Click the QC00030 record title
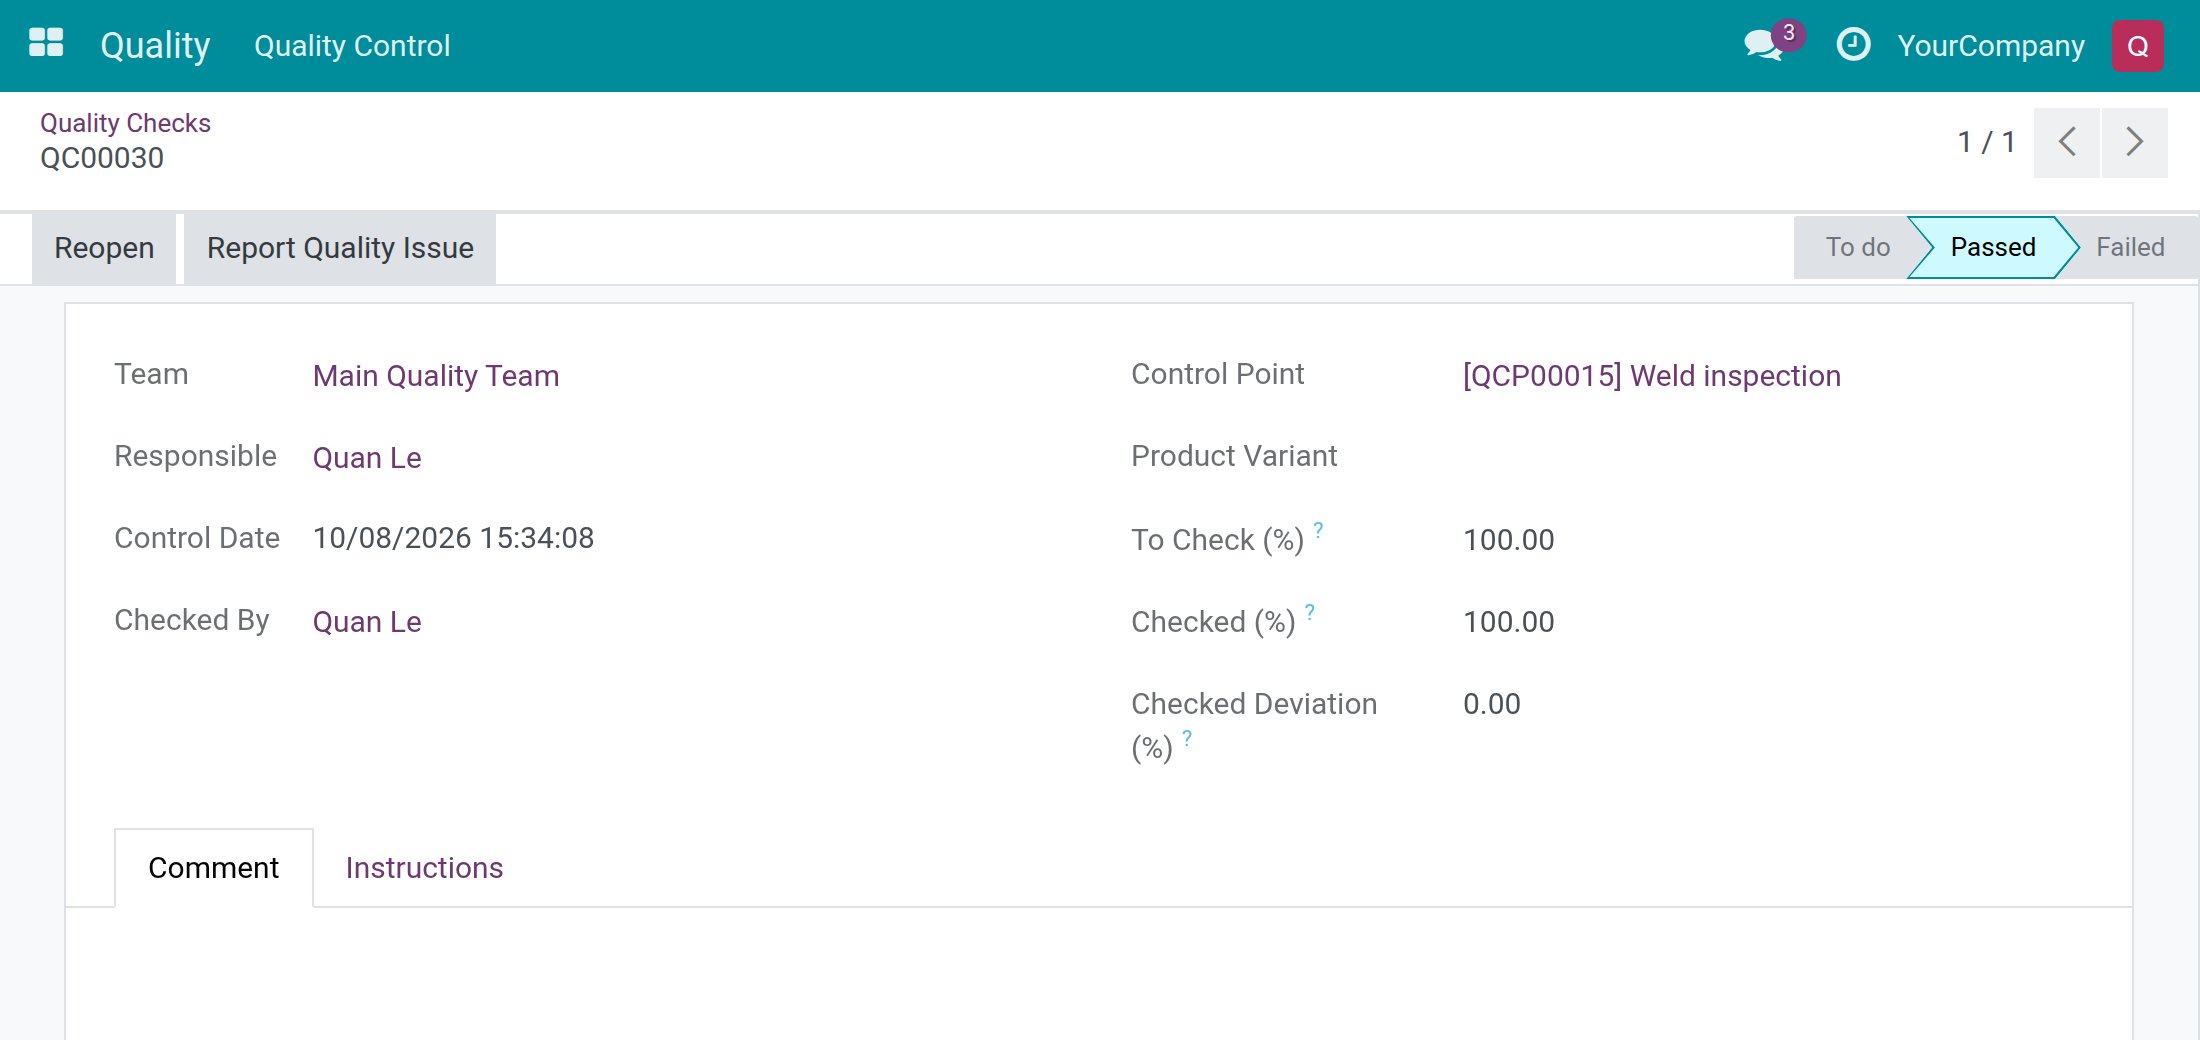Viewport: 2200px width, 1040px height. point(102,158)
